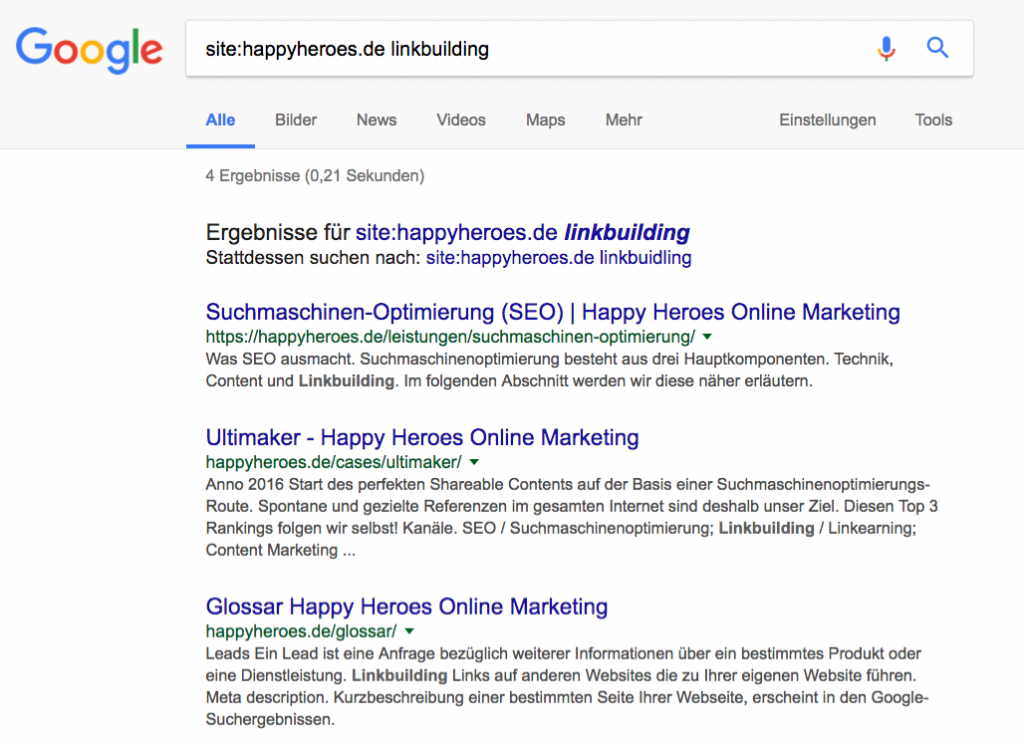Switch to the Videos tab
This screenshot has width=1024, height=742.
(x=460, y=119)
